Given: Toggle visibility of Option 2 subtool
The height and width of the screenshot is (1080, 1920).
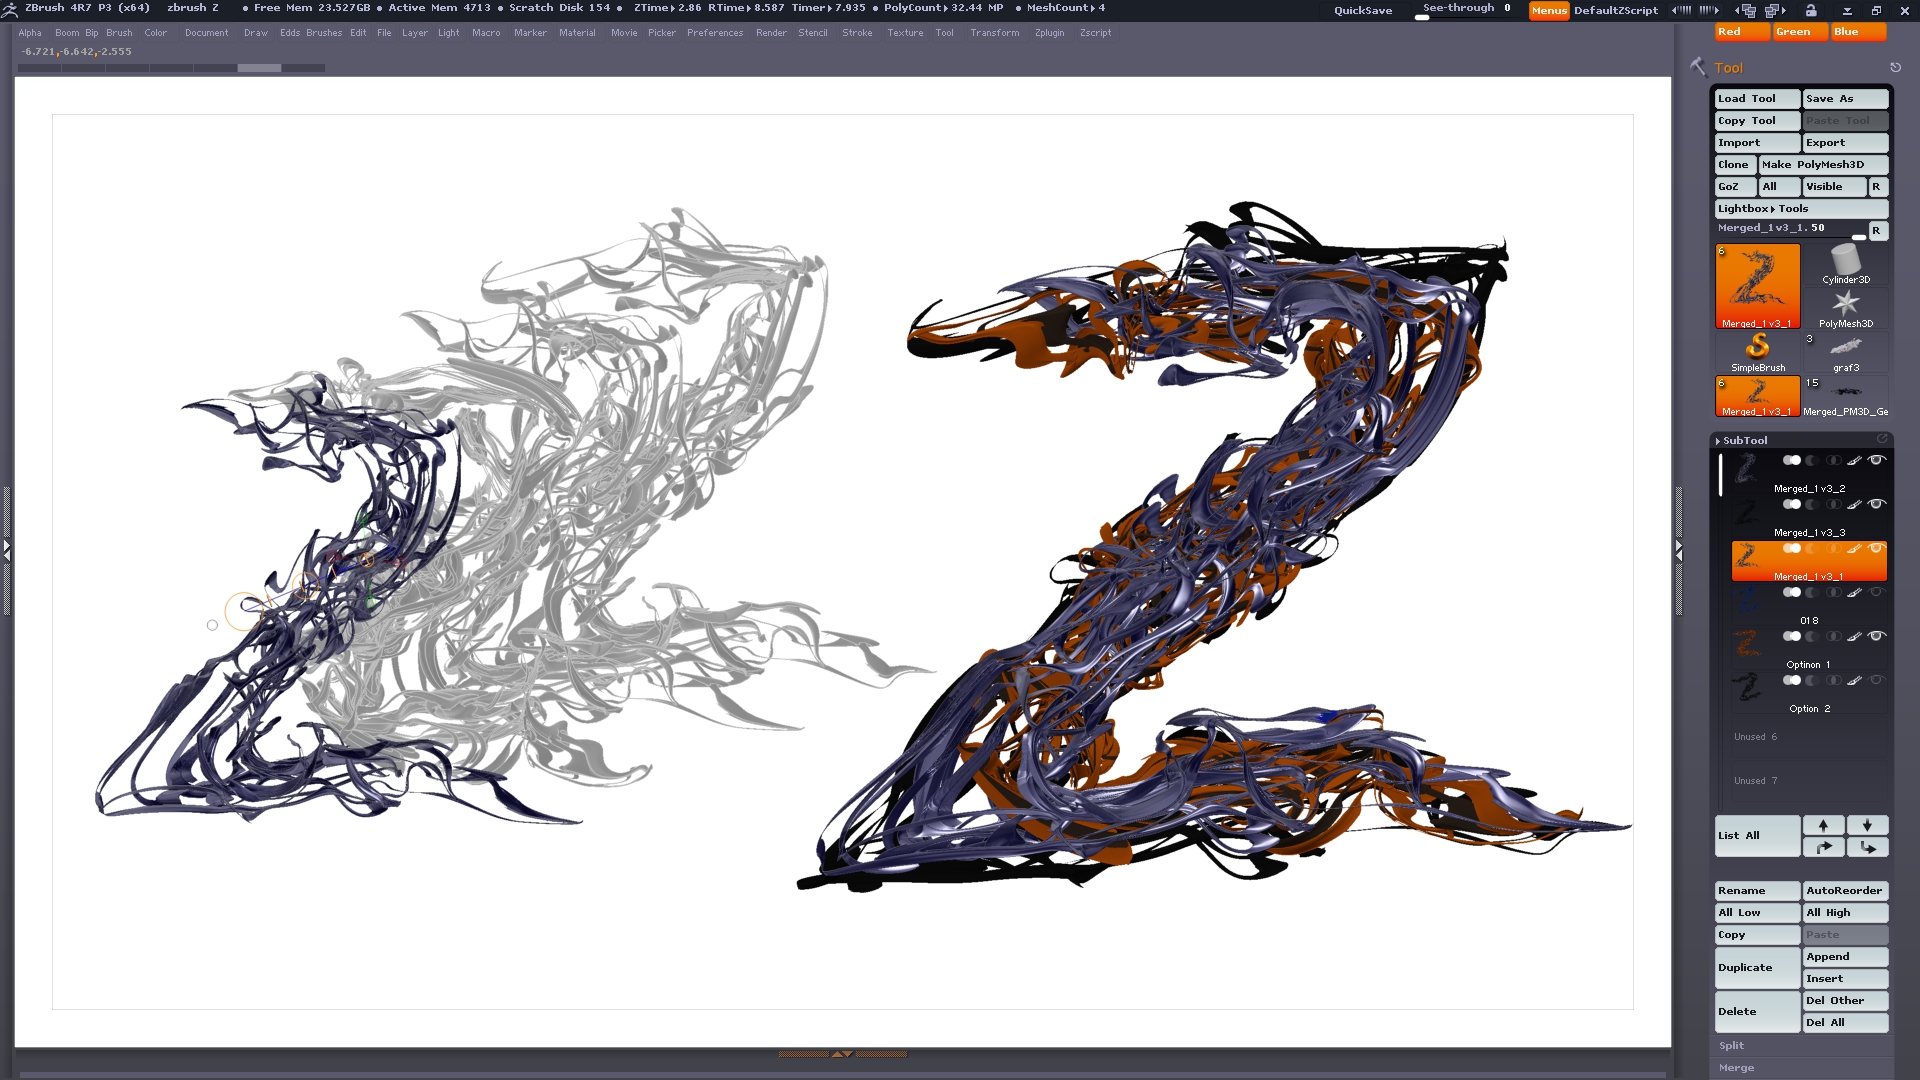Looking at the screenshot, I should [x=1876, y=681].
